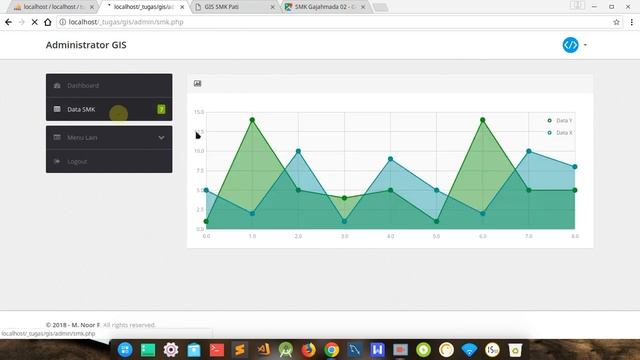The height and width of the screenshot is (360, 640).
Task: Open the W app icon in dock
Action: pyautogui.click(x=378, y=350)
